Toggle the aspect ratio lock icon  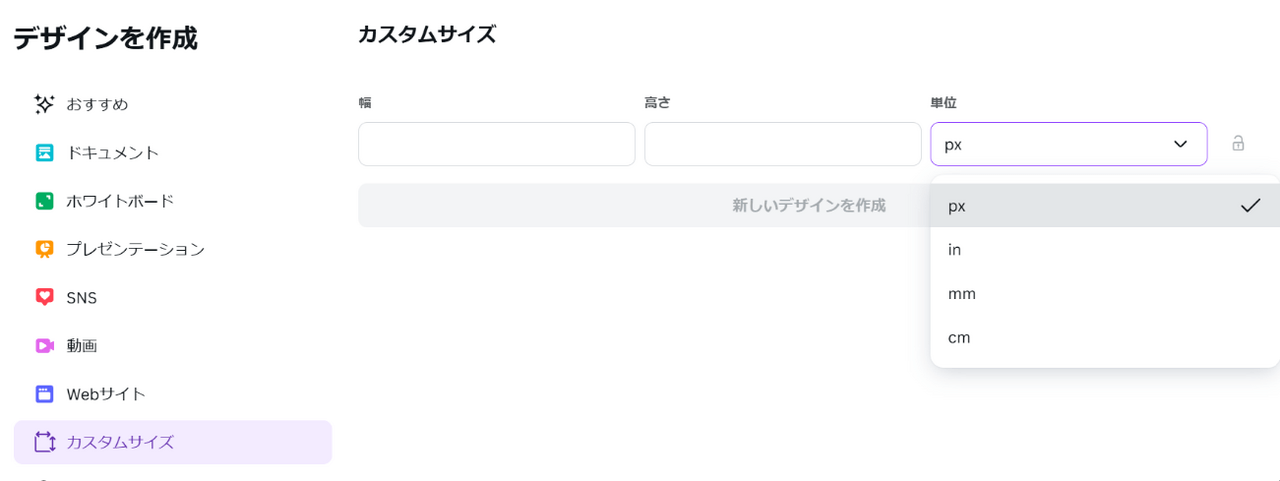tap(1238, 143)
